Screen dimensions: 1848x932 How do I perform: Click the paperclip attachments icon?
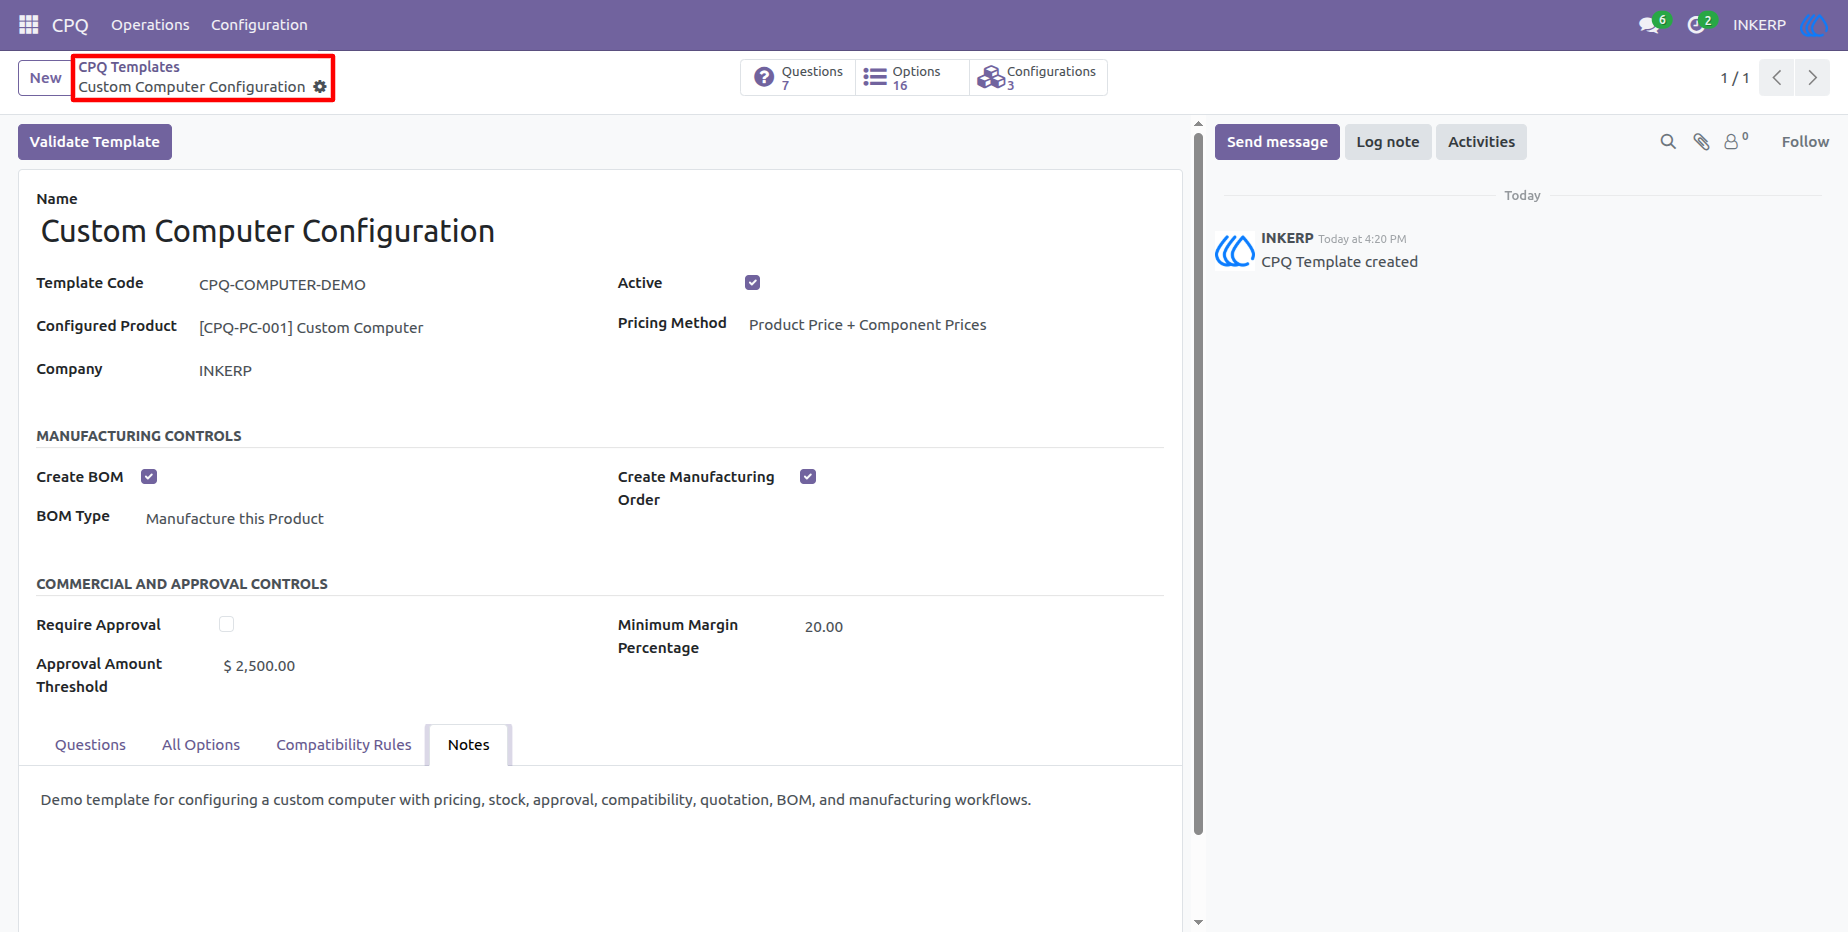tap(1701, 142)
